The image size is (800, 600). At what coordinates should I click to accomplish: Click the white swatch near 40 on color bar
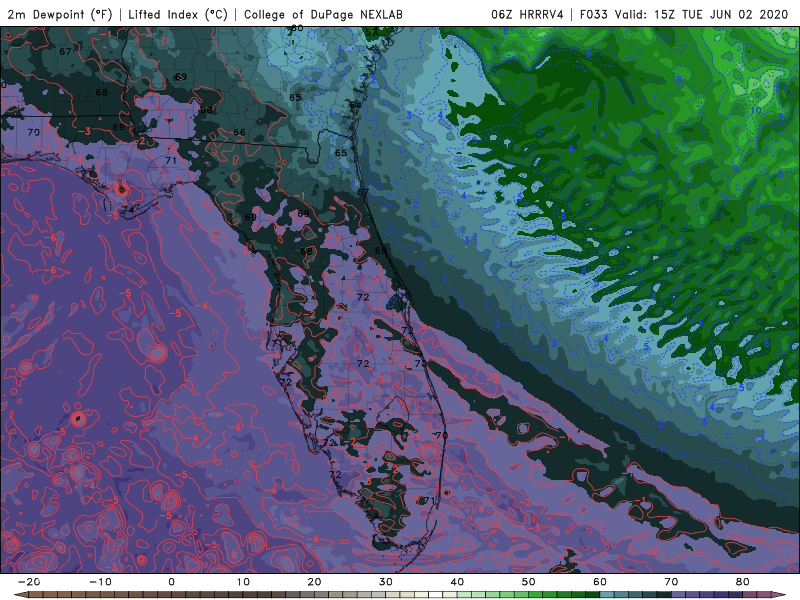pos(436,595)
